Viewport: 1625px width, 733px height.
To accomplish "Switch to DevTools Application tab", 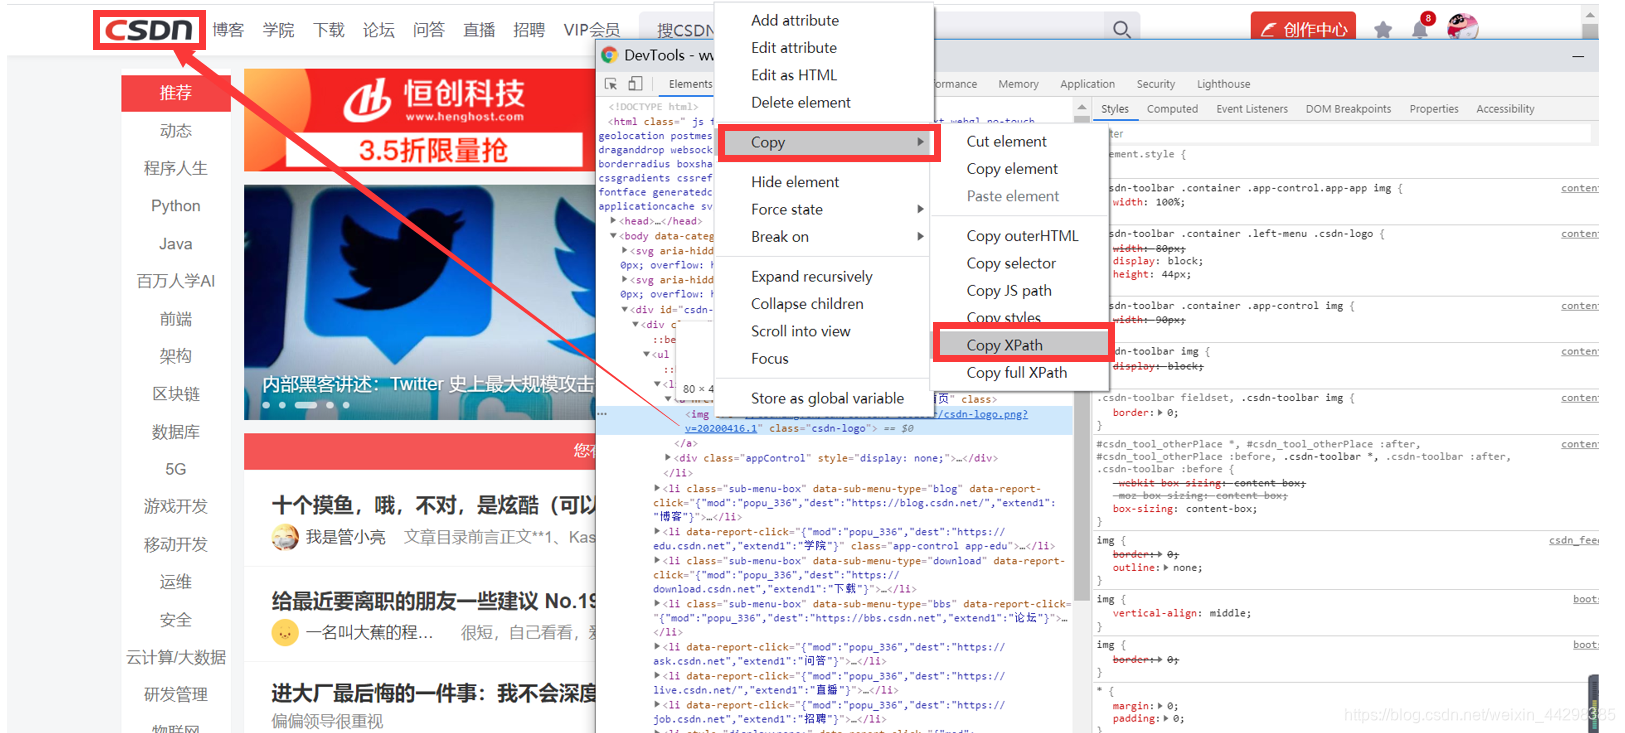I will pos(1087,84).
